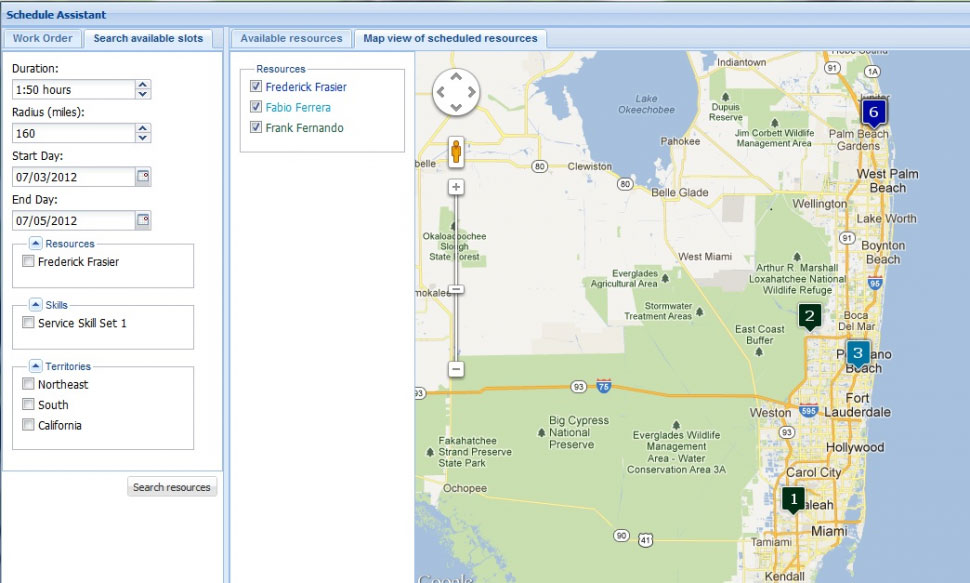Pan the map up with the arrow
The height and width of the screenshot is (583, 970).
click(x=456, y=77)
